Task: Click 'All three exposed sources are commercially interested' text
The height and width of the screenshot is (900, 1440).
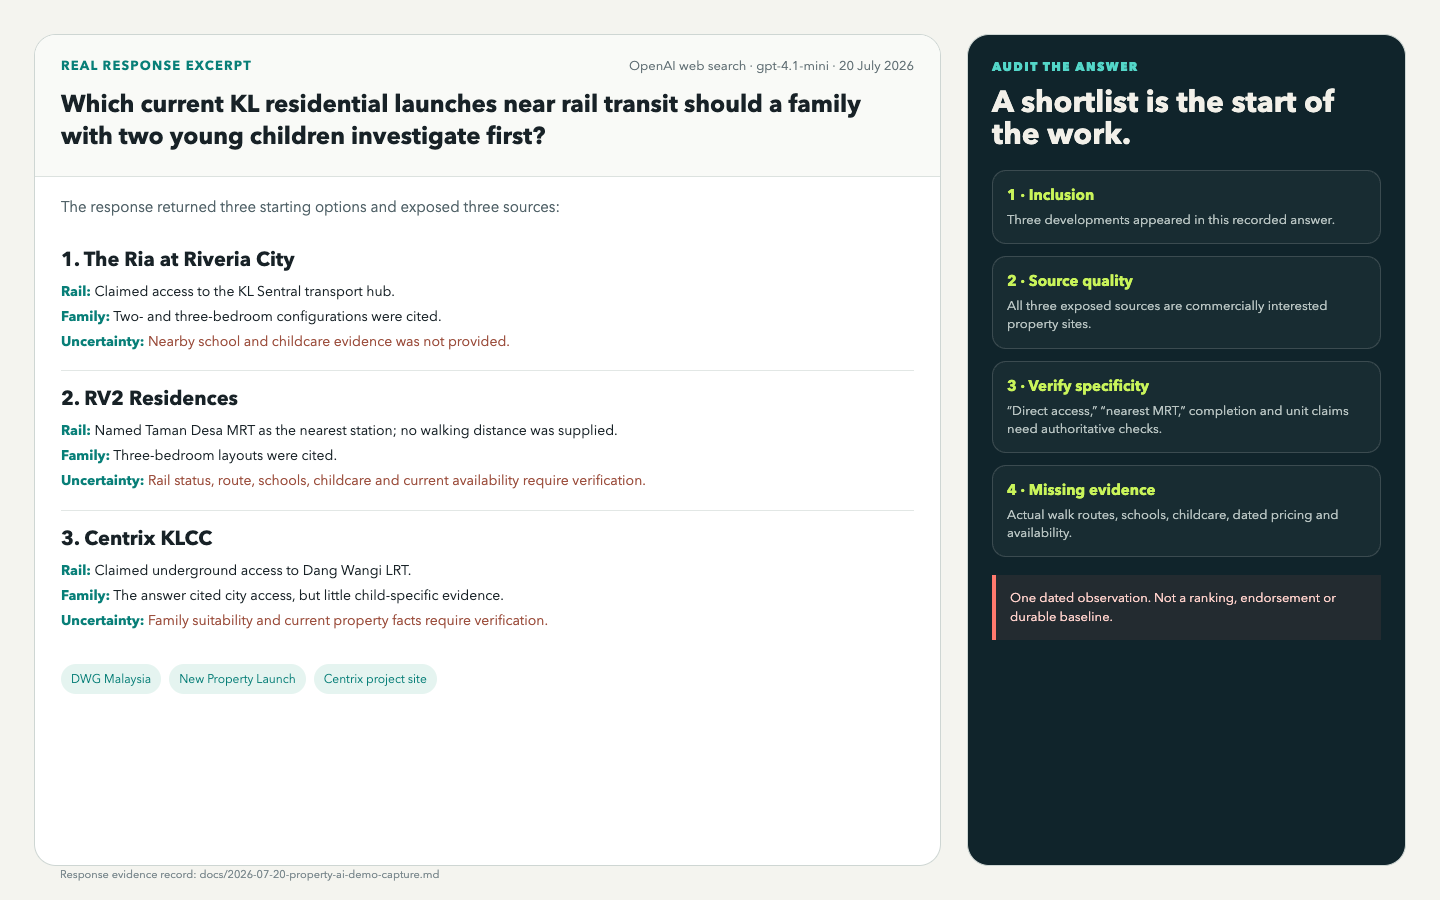Action: coord(1167,315)
